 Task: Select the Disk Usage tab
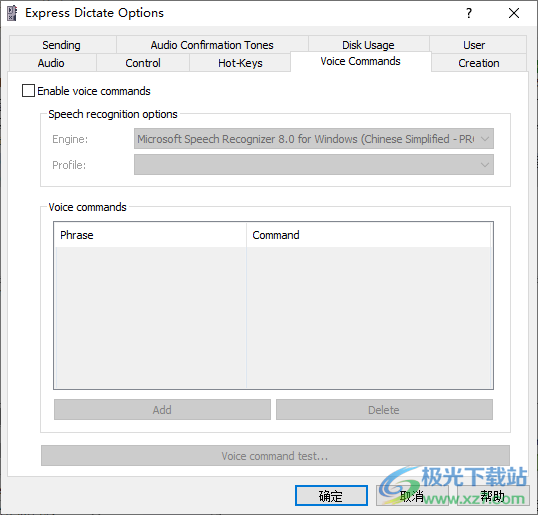coord(368,45)
